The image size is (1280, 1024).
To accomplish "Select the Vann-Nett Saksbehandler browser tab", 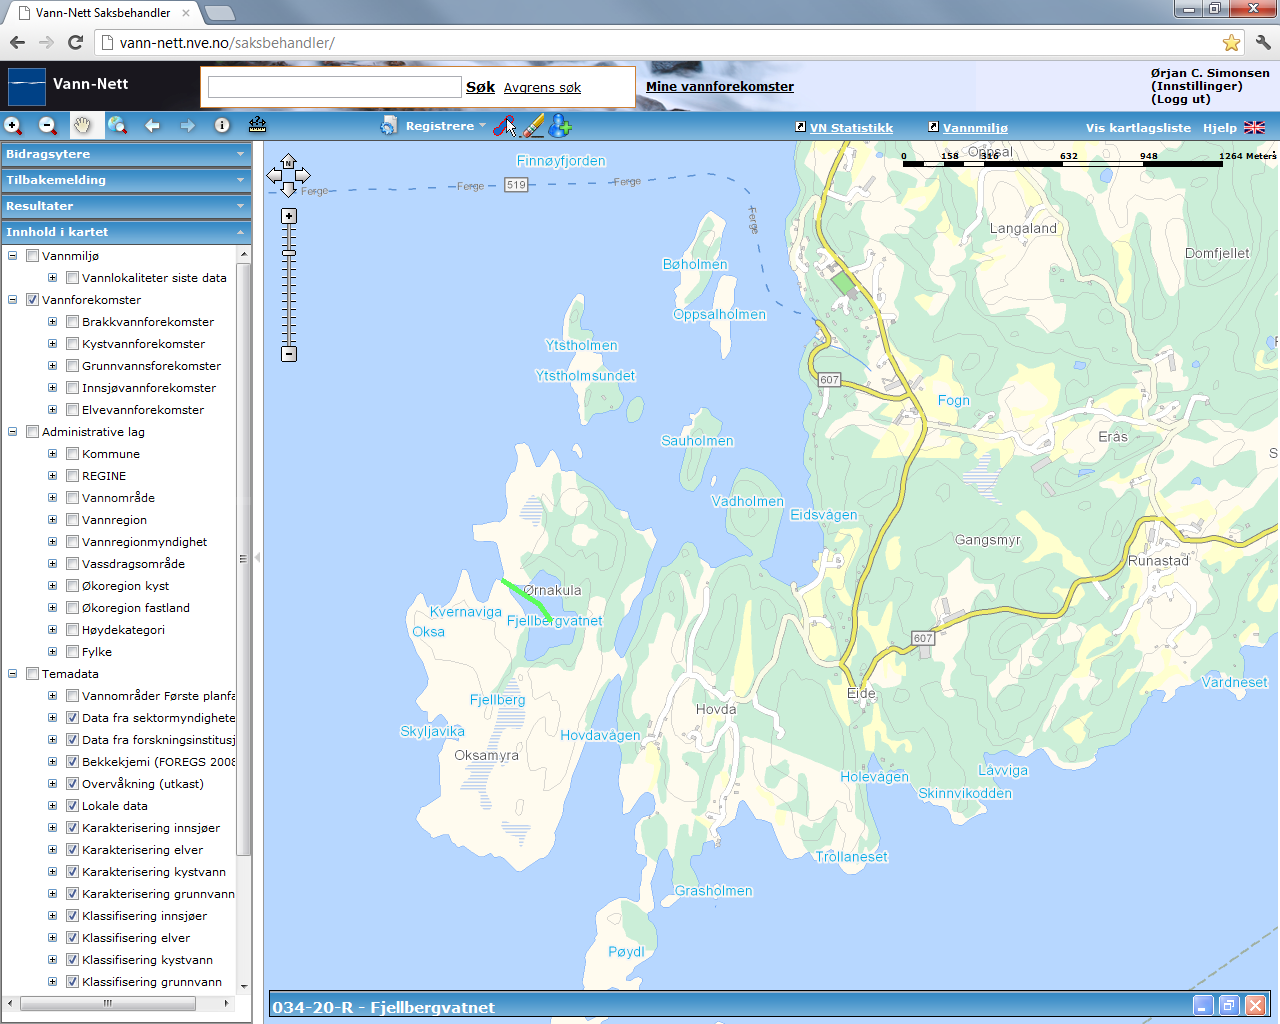I will (x=103, y=13).
